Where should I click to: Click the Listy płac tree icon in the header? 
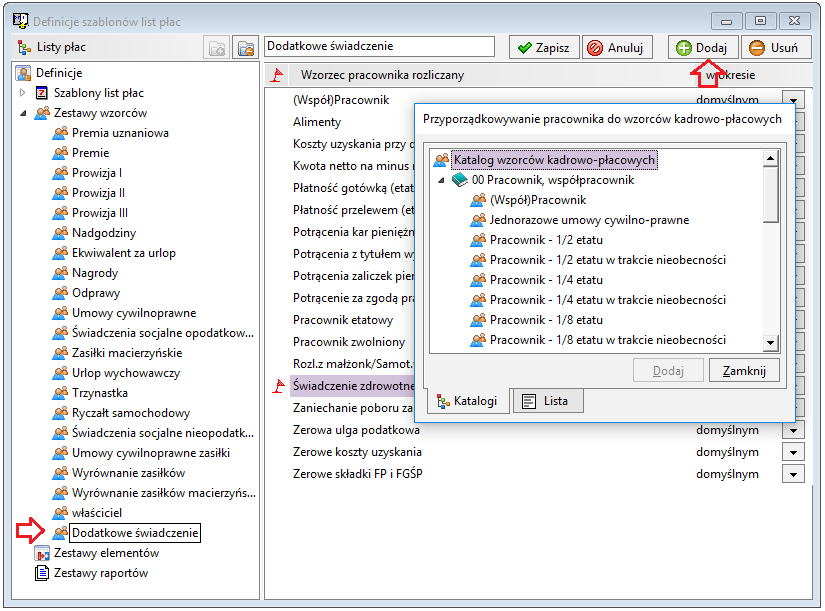pyautogui.click(x=24, y=47)
